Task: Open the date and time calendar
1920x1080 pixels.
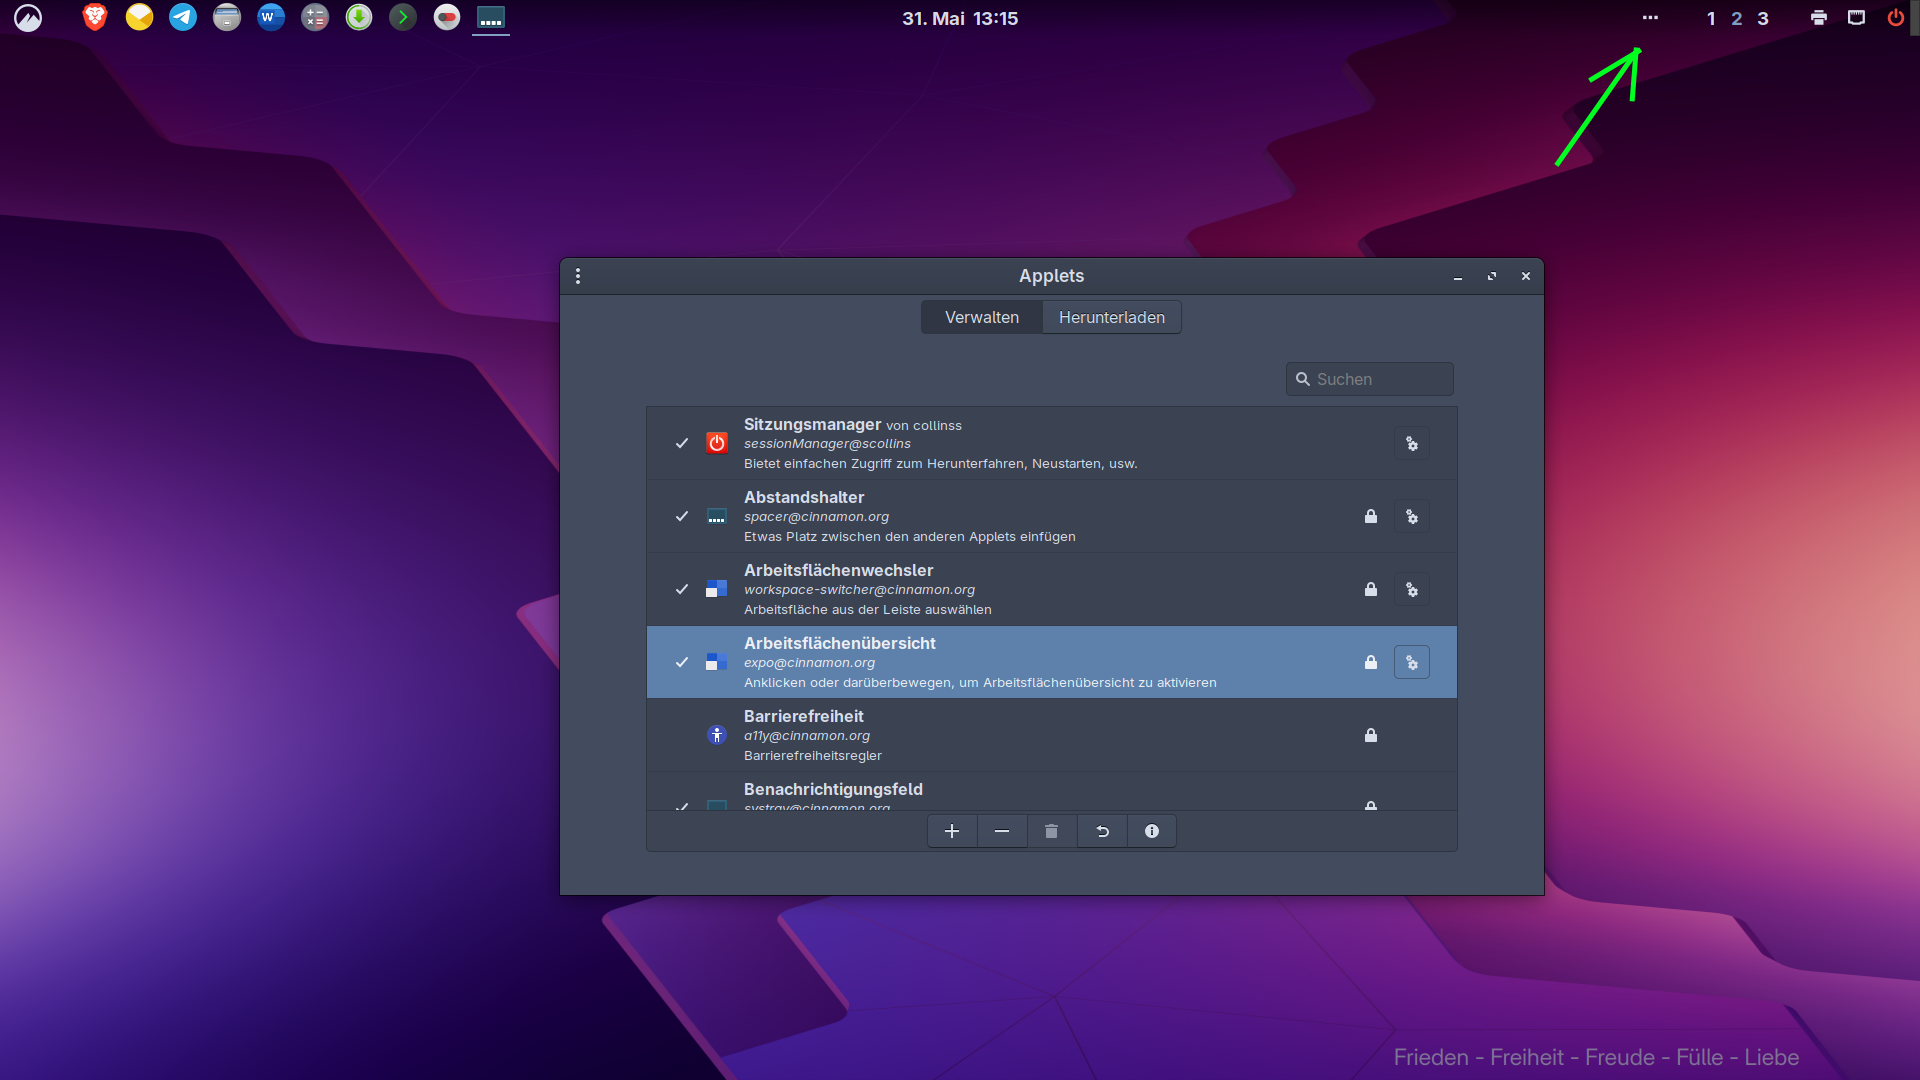Action: [960, 18]
